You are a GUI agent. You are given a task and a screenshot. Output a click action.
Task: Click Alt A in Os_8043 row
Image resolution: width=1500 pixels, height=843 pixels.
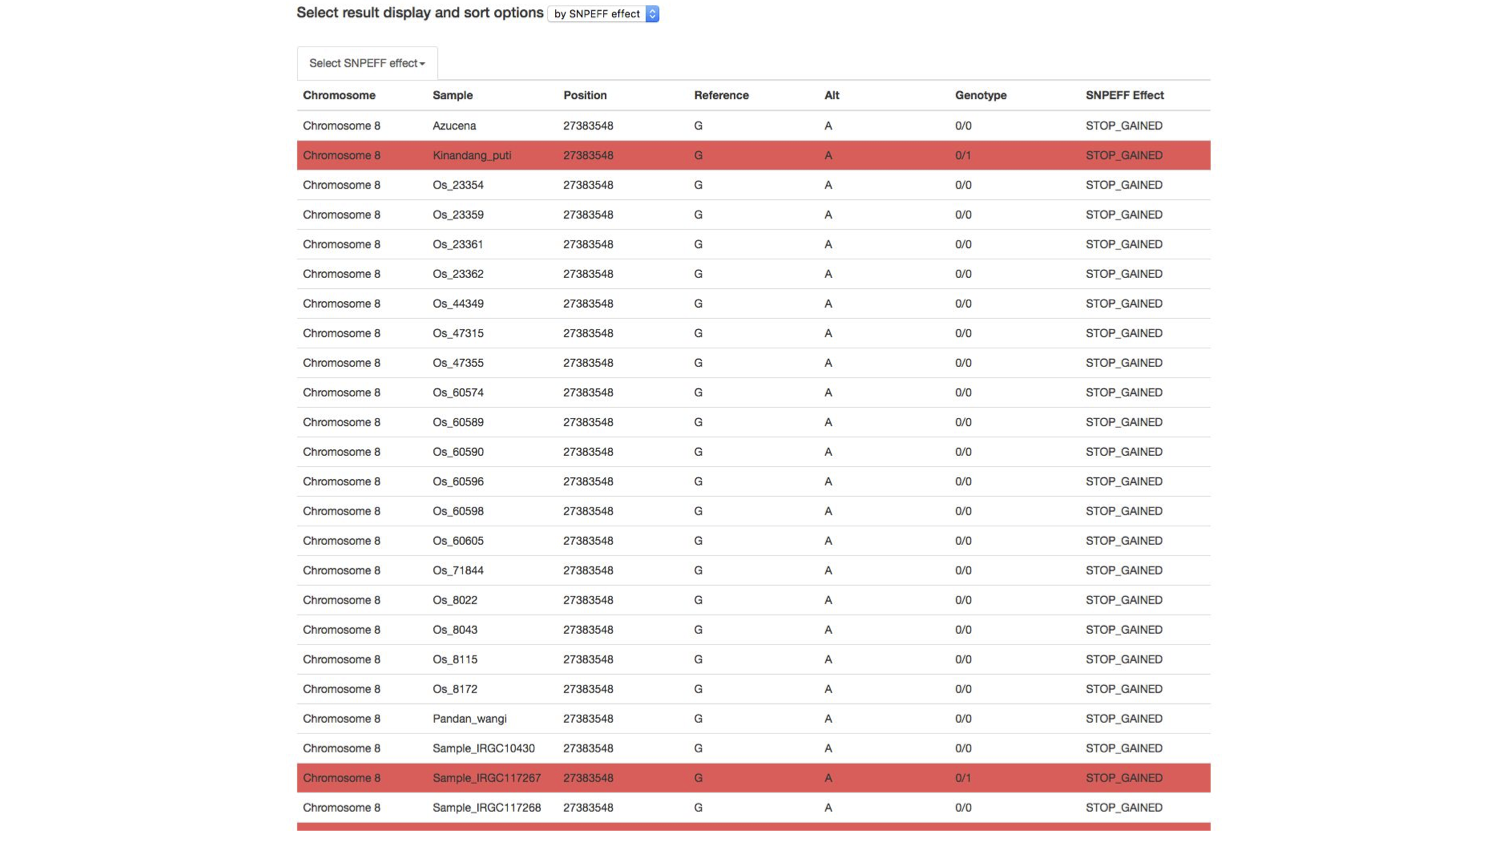tap(828, 630)
